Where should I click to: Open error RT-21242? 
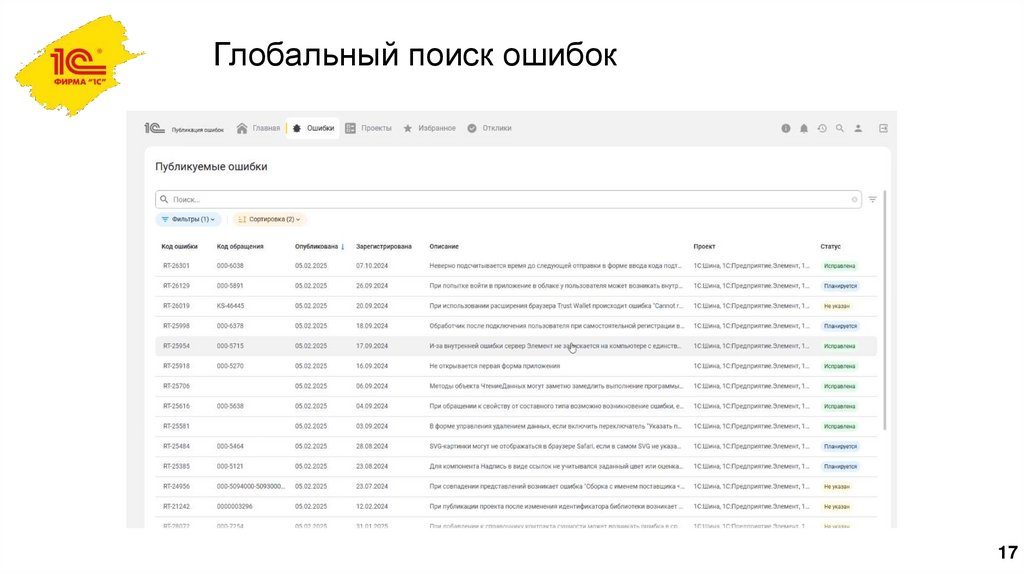coord(176,506)
